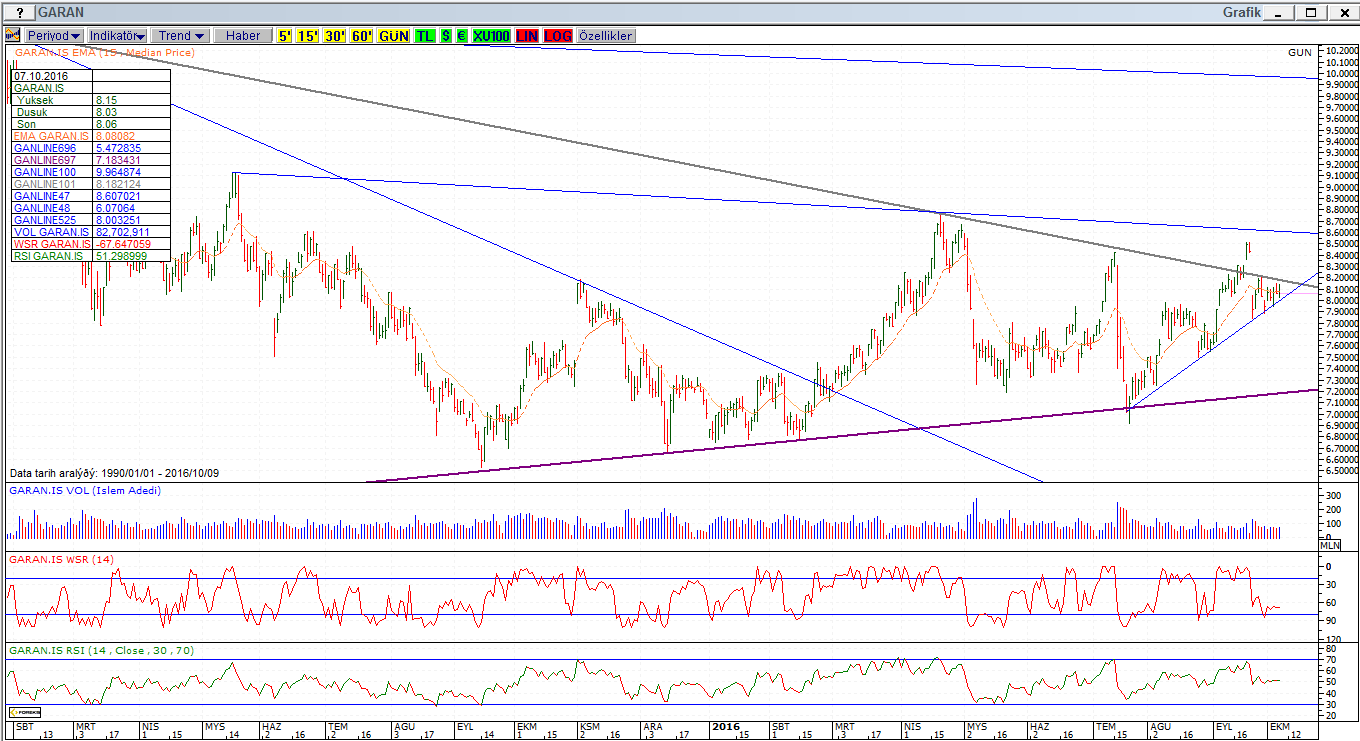This screenshot has width=1360, height=741.
Task: Click the chart icon left of Periyod
Action: pos(12,35)
